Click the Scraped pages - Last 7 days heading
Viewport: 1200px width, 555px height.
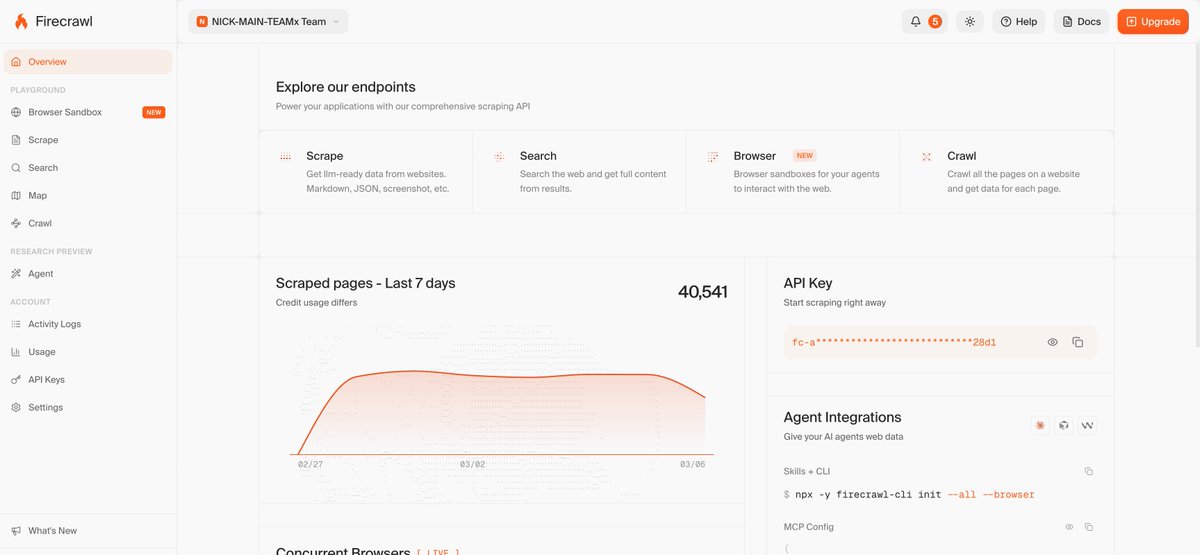[x=366, y=284]
